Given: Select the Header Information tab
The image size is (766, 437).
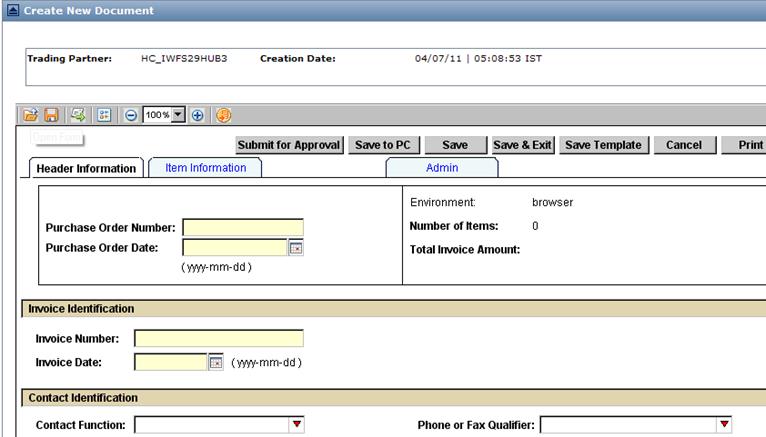Looking at the screenshot, I should click(86, 168).
